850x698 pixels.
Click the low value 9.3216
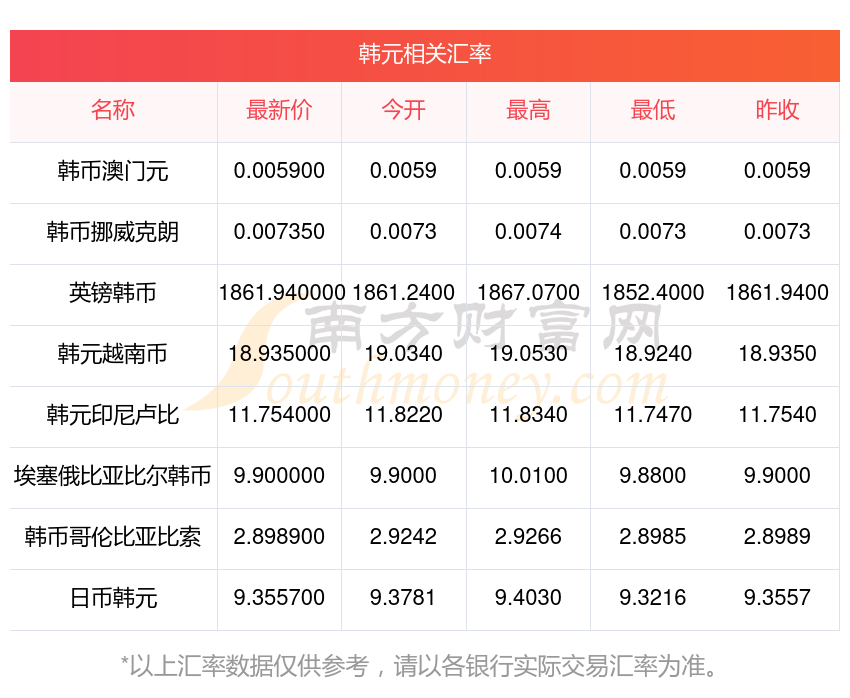pos(653,598)
